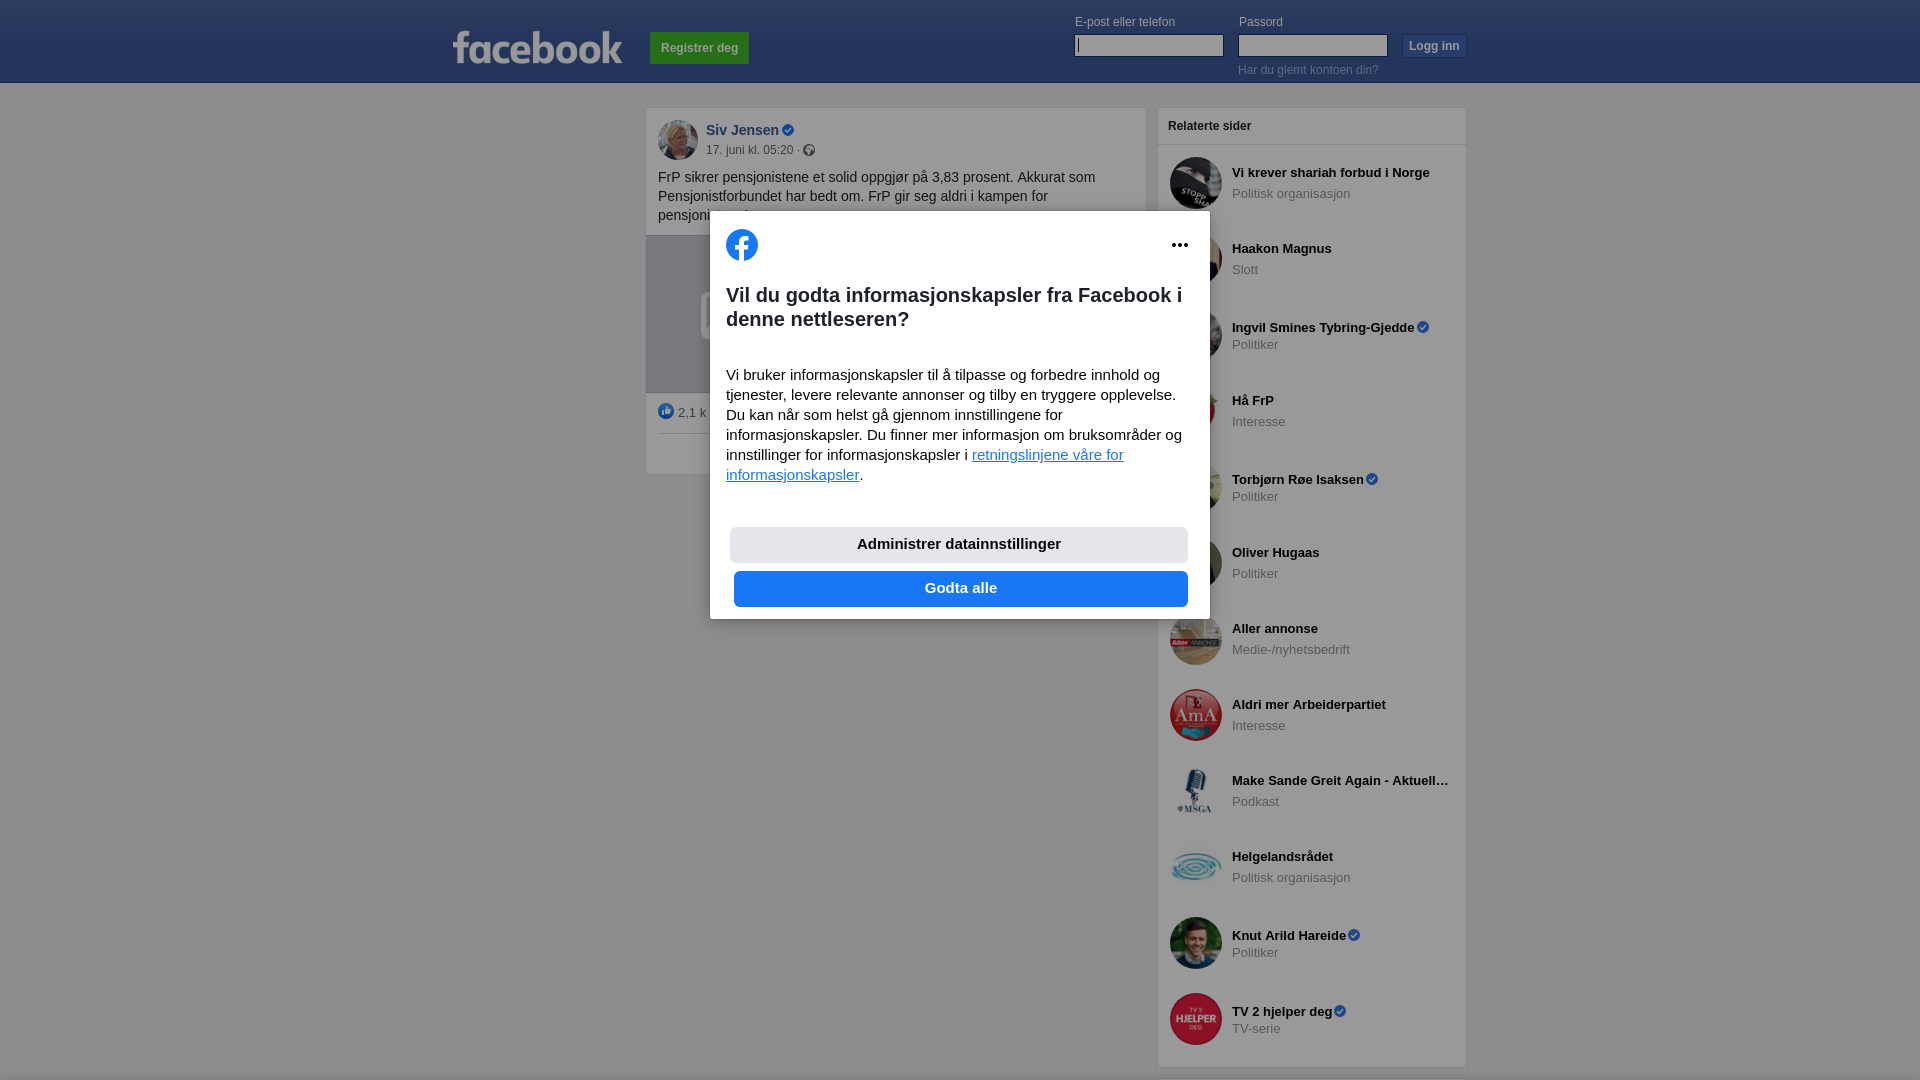Open the Make Sande Greit Again podcast icon
The height and width of the screenshot is (1080, 1920).
1196,791
